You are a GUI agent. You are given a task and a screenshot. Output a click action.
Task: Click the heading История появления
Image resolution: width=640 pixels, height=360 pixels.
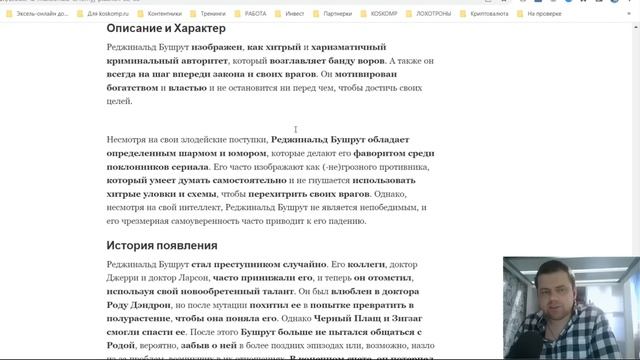coord(162,245)
